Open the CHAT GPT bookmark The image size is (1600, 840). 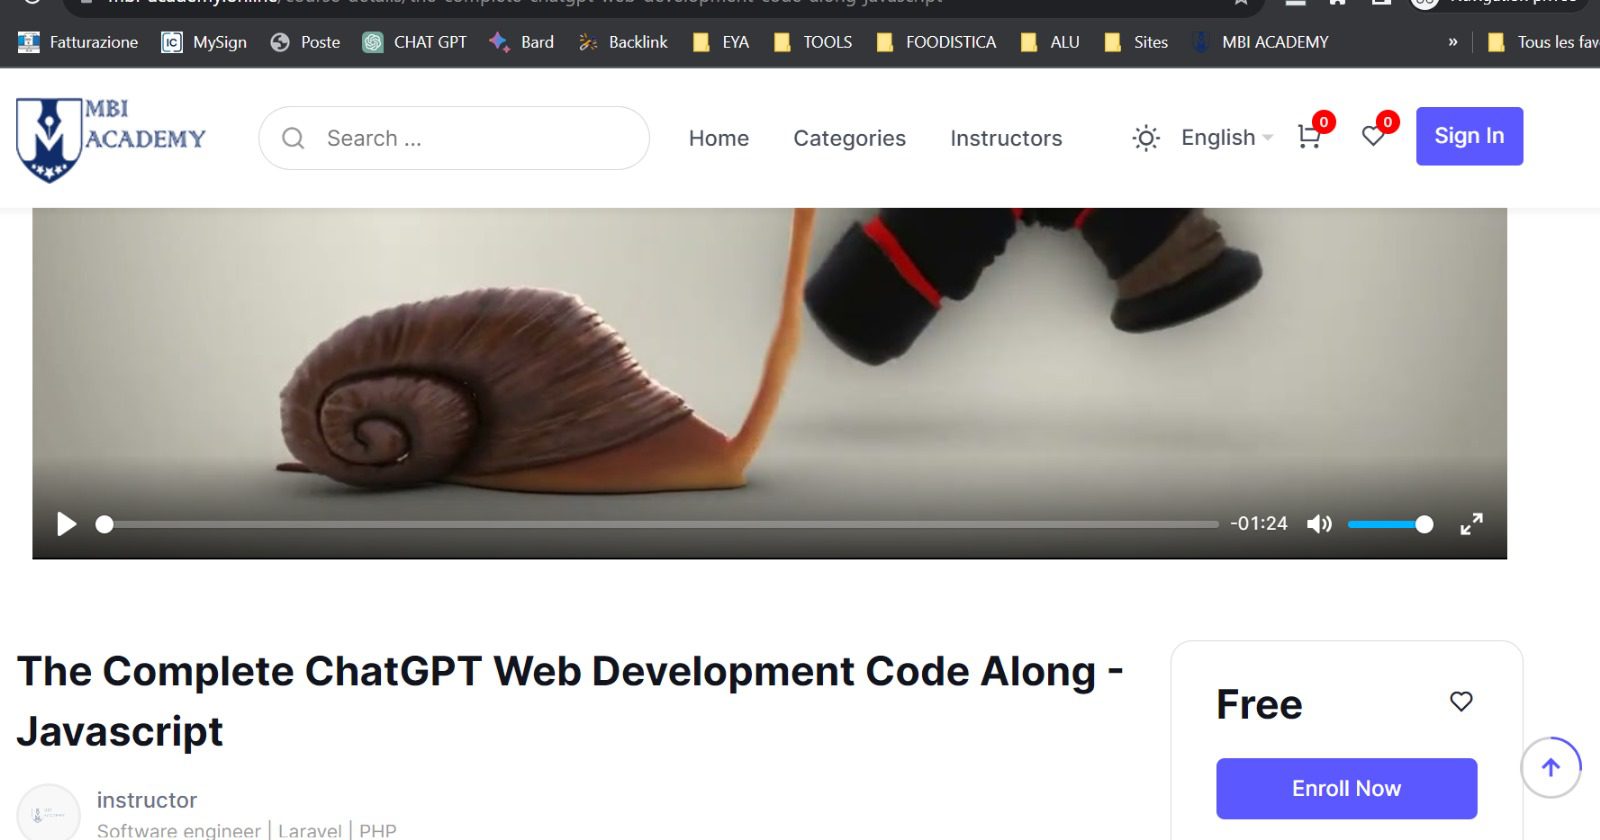(x=415, y=42)
